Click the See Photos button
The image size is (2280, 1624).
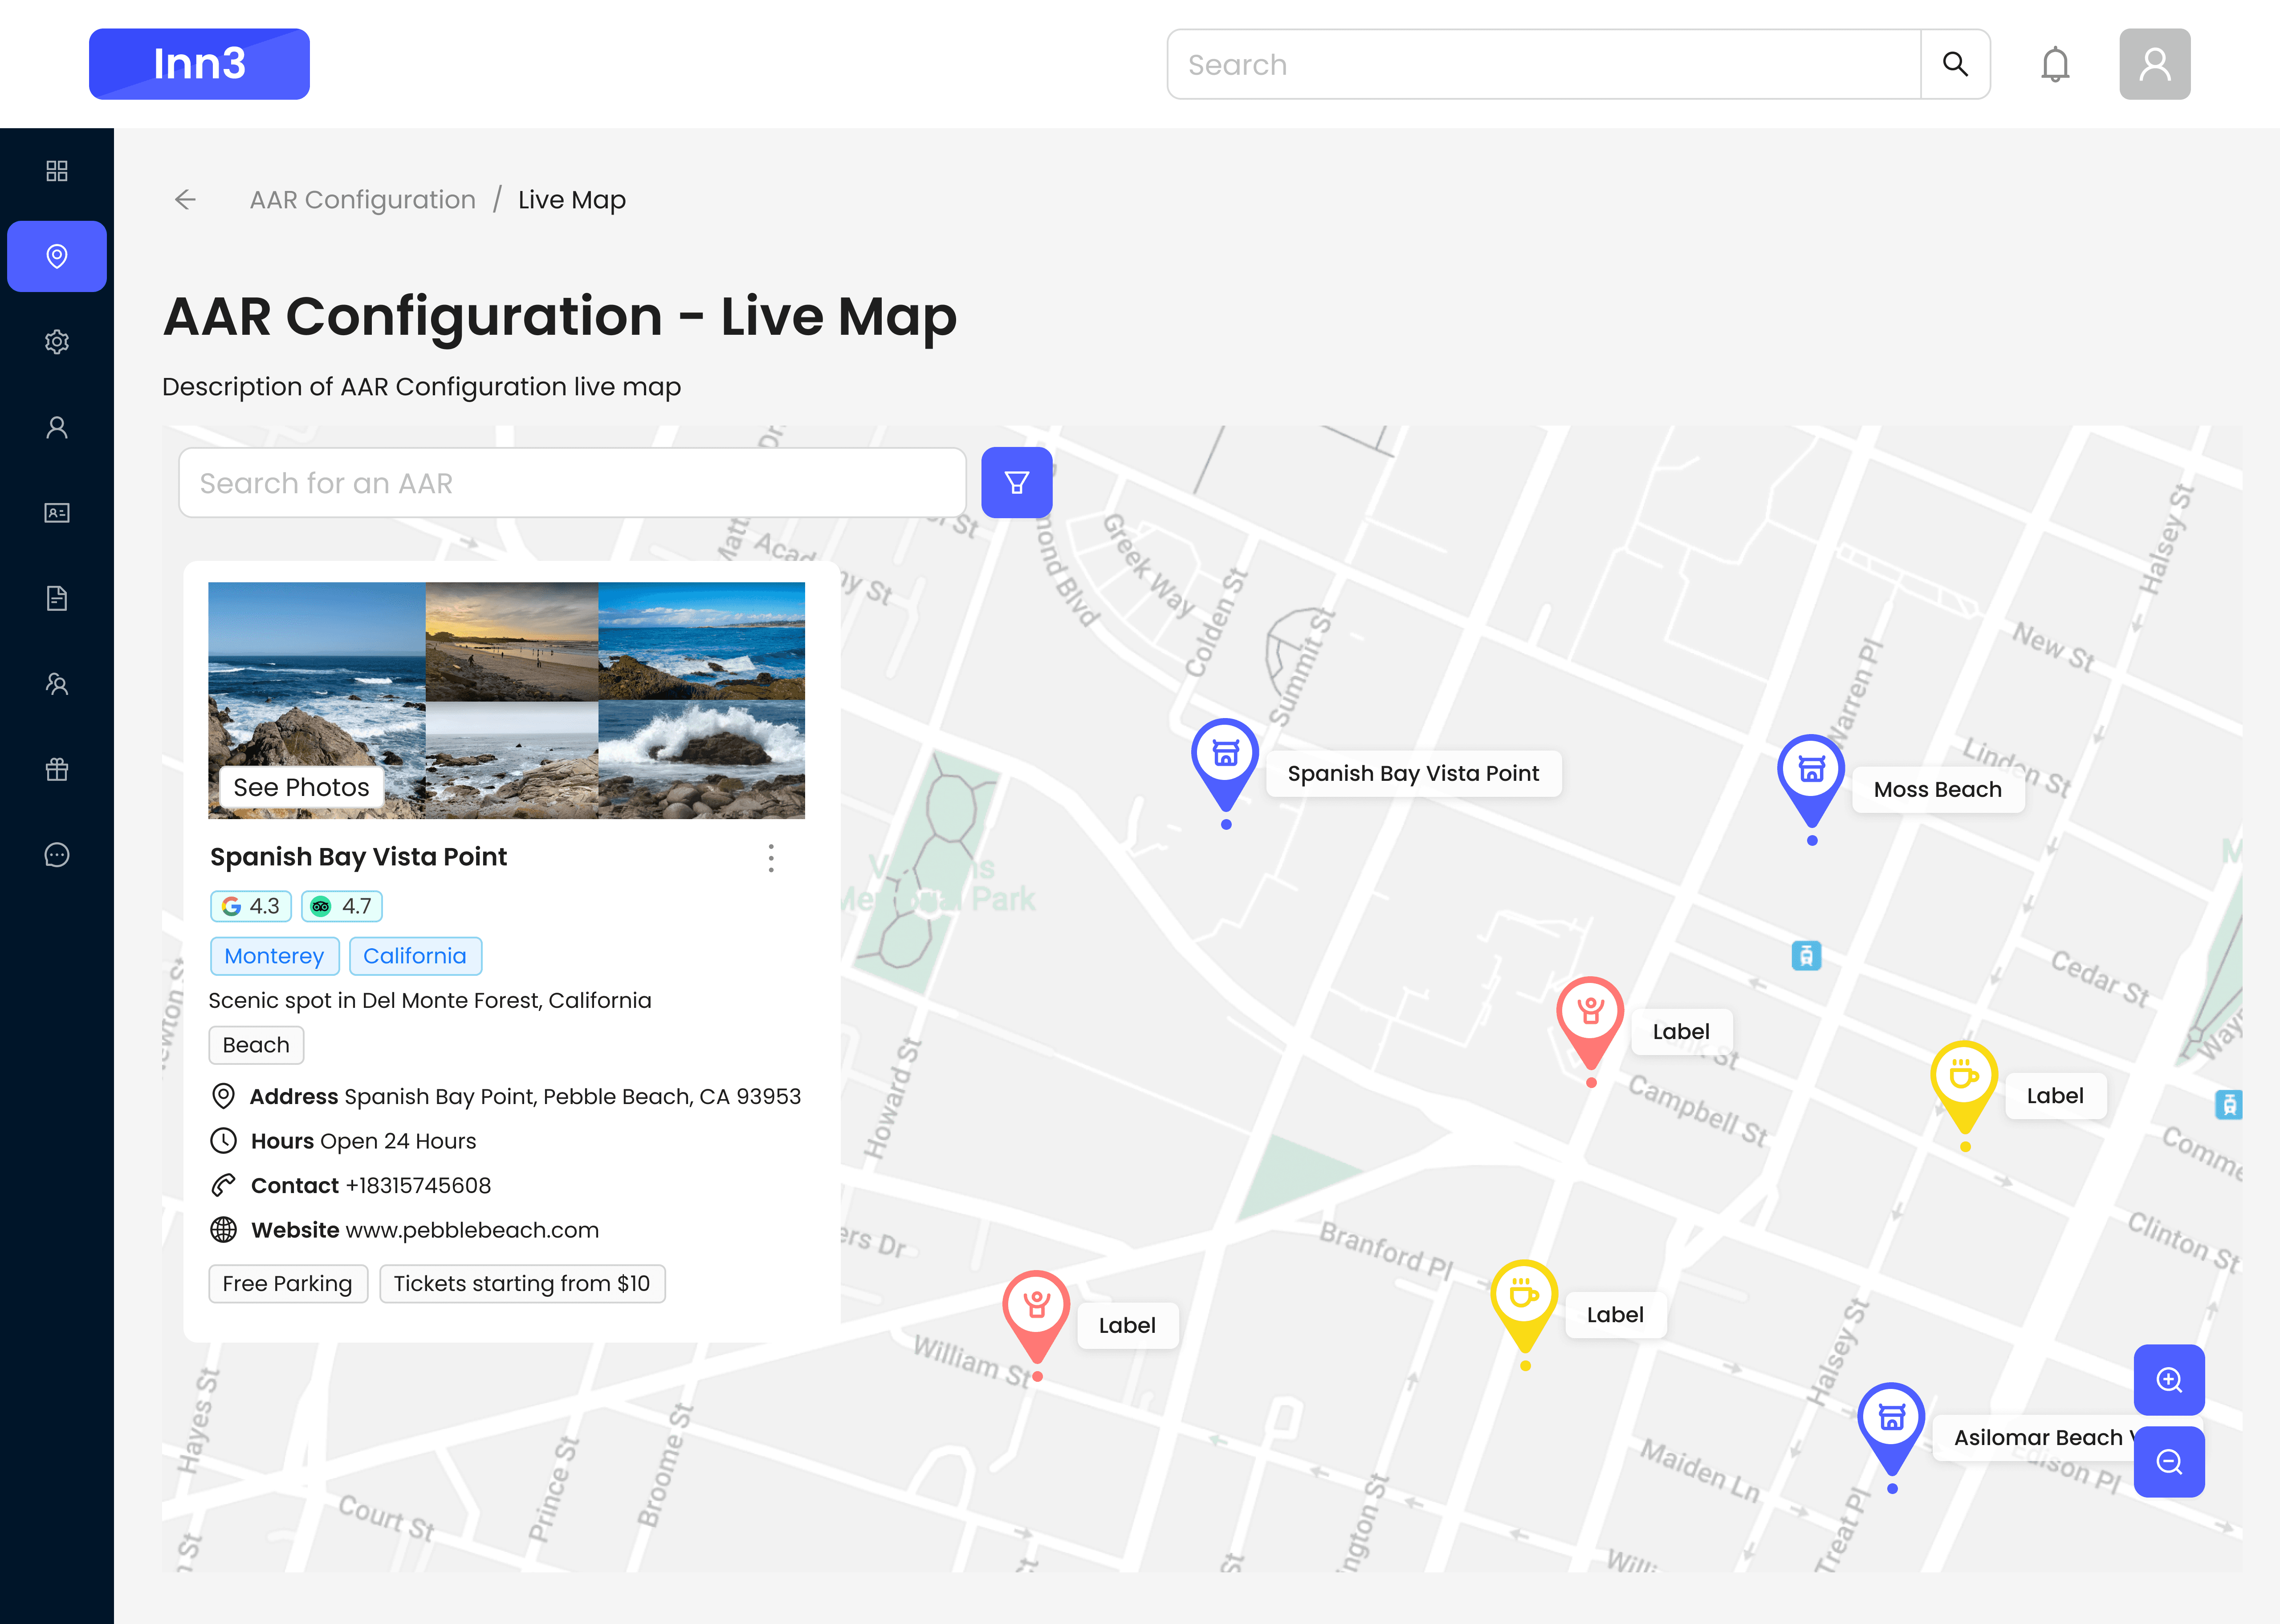pyautogui.click(x=301, y=787)
